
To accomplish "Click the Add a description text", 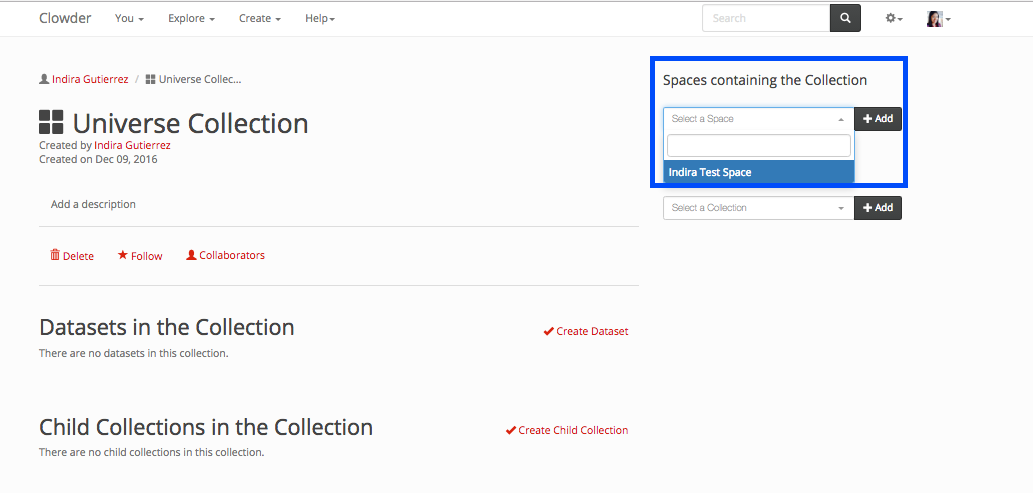I will [x=93, y=204].
